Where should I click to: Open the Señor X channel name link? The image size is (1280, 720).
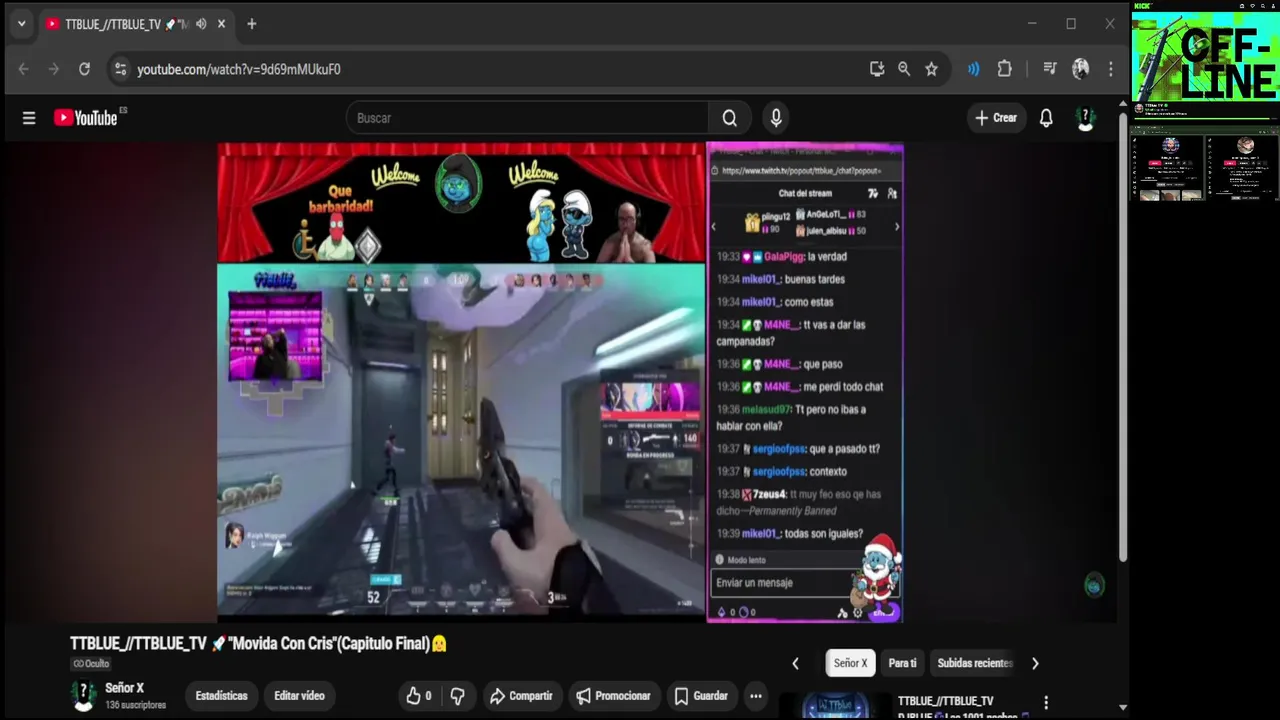125,688
